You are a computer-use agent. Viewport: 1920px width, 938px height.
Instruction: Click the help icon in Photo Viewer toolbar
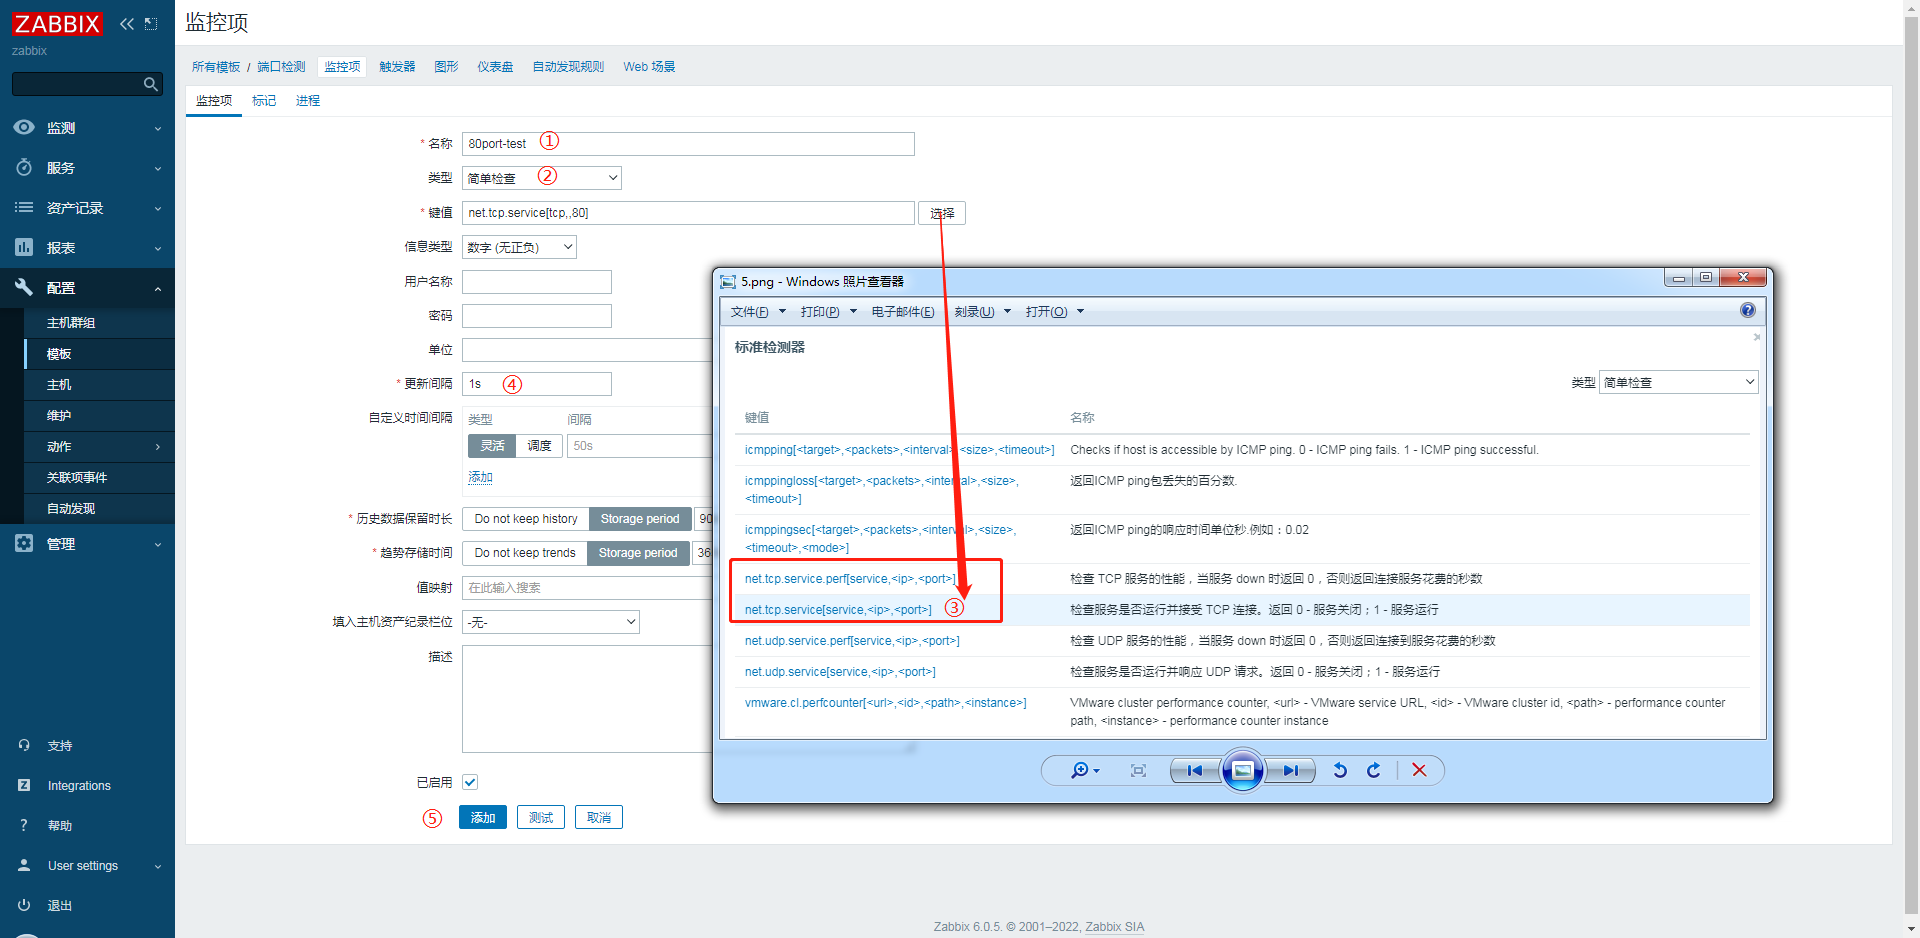1747,310
